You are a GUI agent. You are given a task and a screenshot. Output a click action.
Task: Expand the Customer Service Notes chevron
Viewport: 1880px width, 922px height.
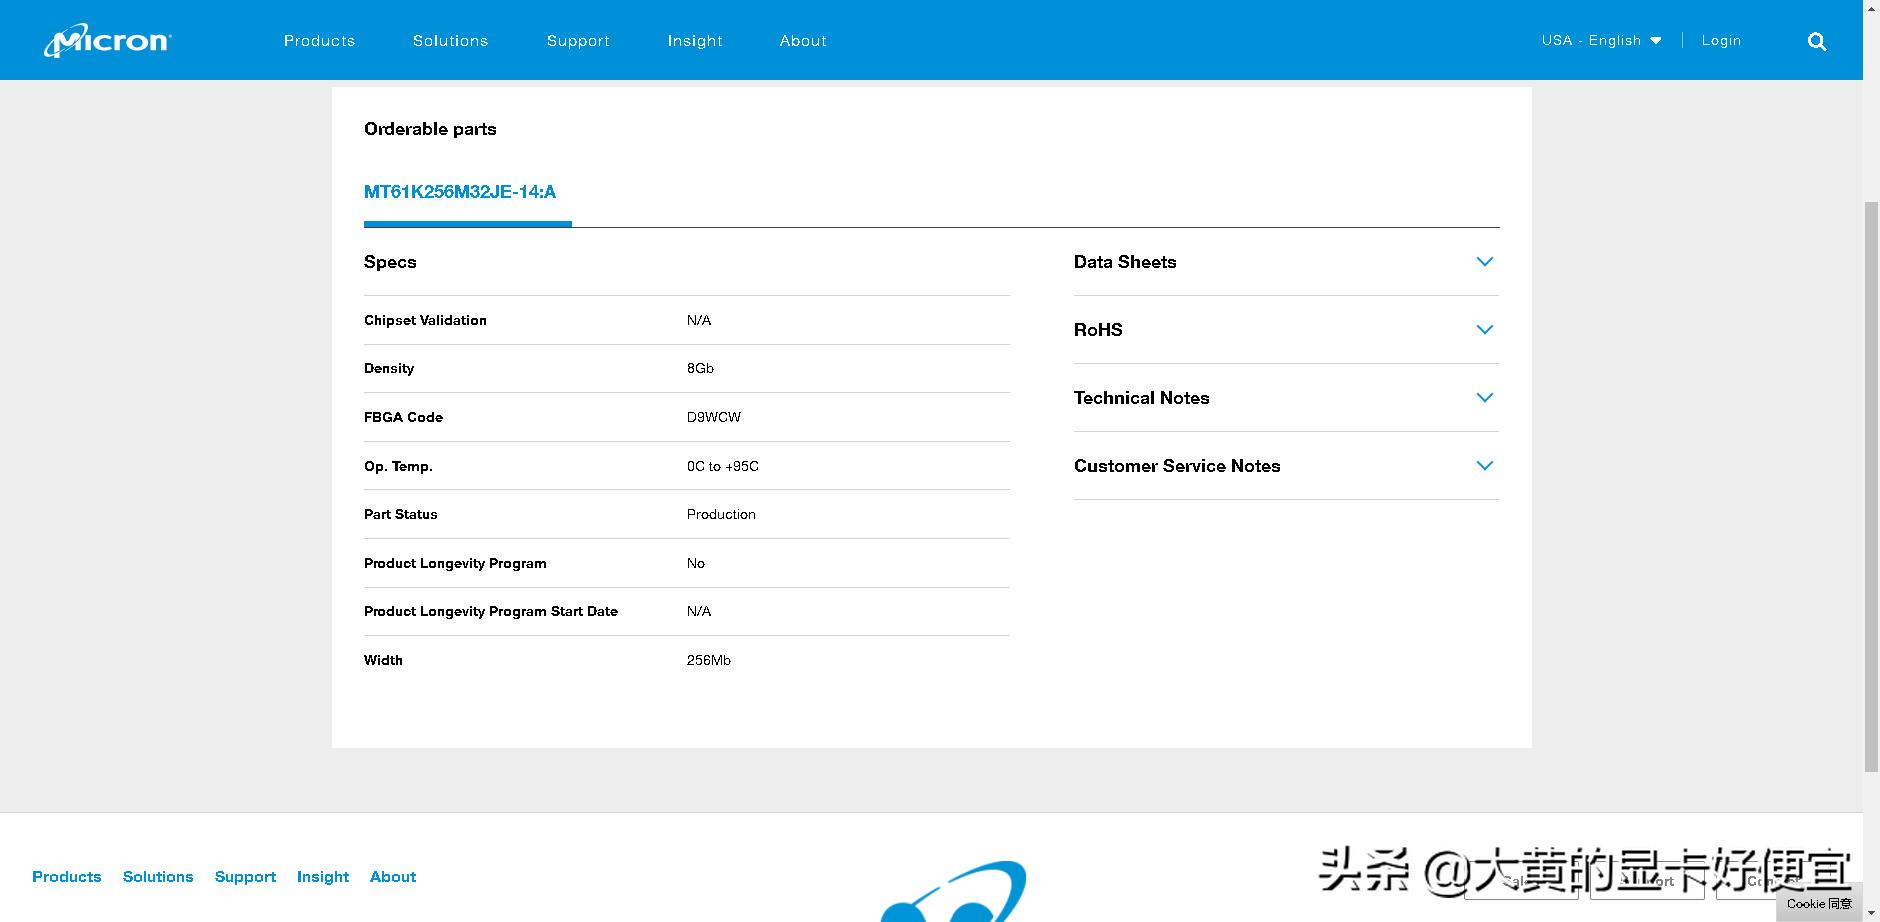click(1485, 466)
